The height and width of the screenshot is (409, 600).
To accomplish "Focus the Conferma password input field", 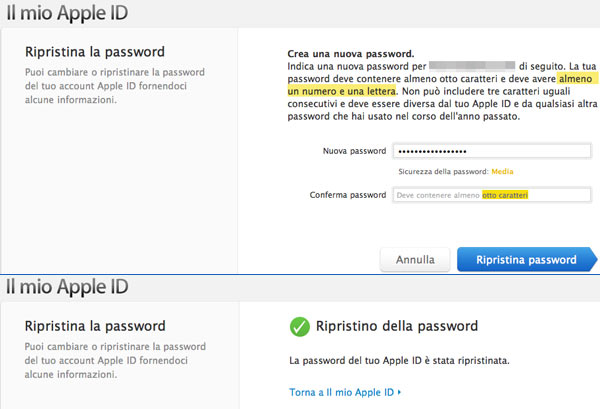I will pos(492,195).
